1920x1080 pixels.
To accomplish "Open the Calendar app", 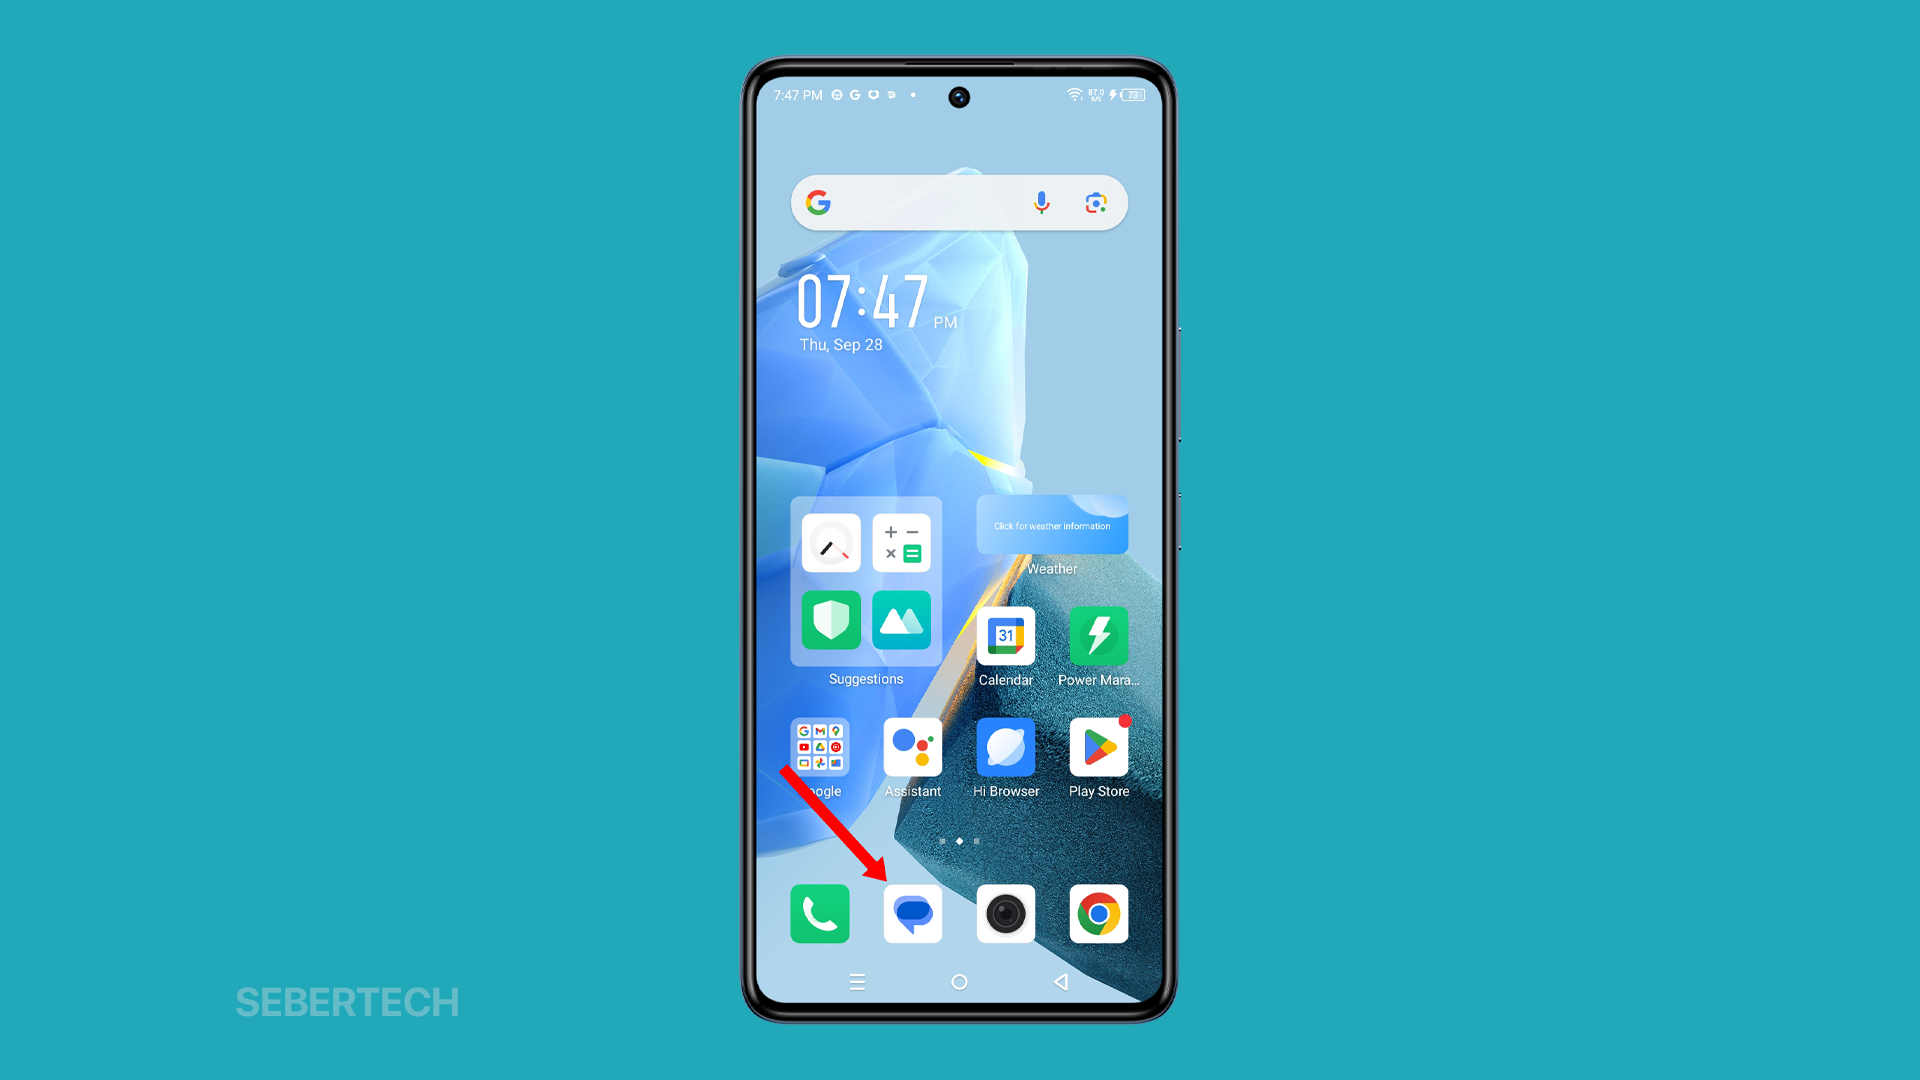I will 1006,640.
